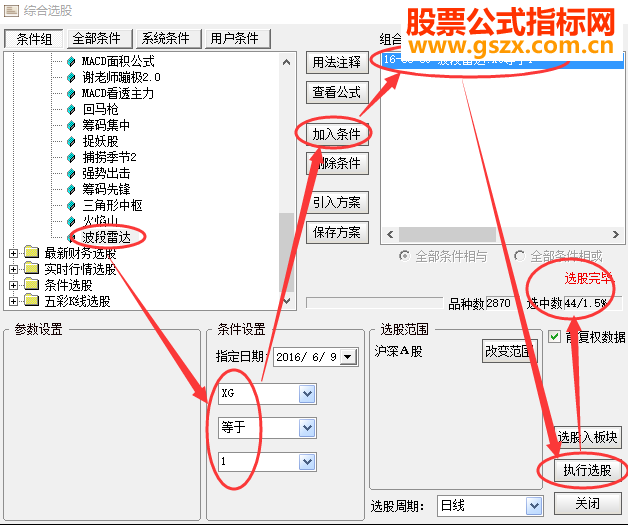The height and width of the screenshot is (525, 628).
Task: Click the condition list horizontal scrollbar thumb
Action: tap(447, 234)
